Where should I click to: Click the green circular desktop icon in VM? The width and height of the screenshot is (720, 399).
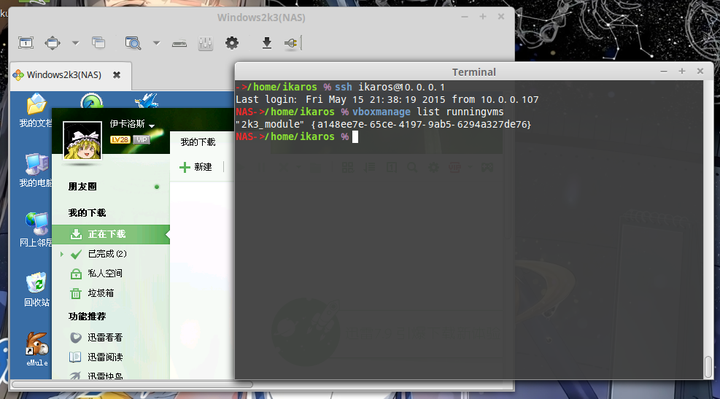tap(91, 101)
